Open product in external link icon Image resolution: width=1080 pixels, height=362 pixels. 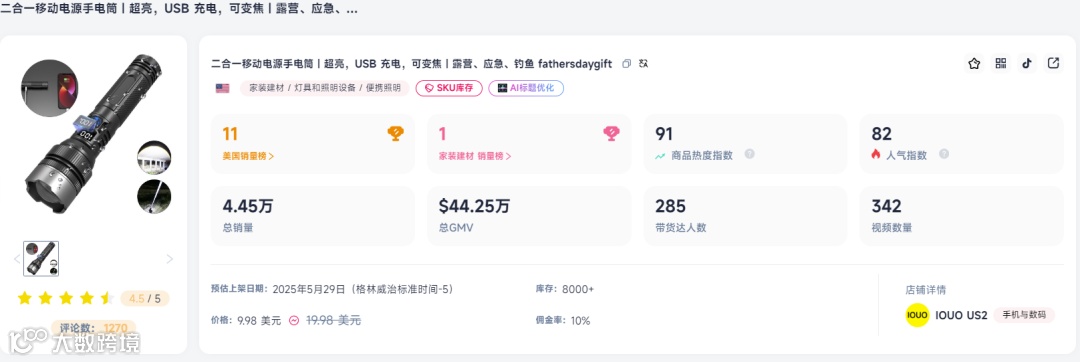click(1053, 63)
